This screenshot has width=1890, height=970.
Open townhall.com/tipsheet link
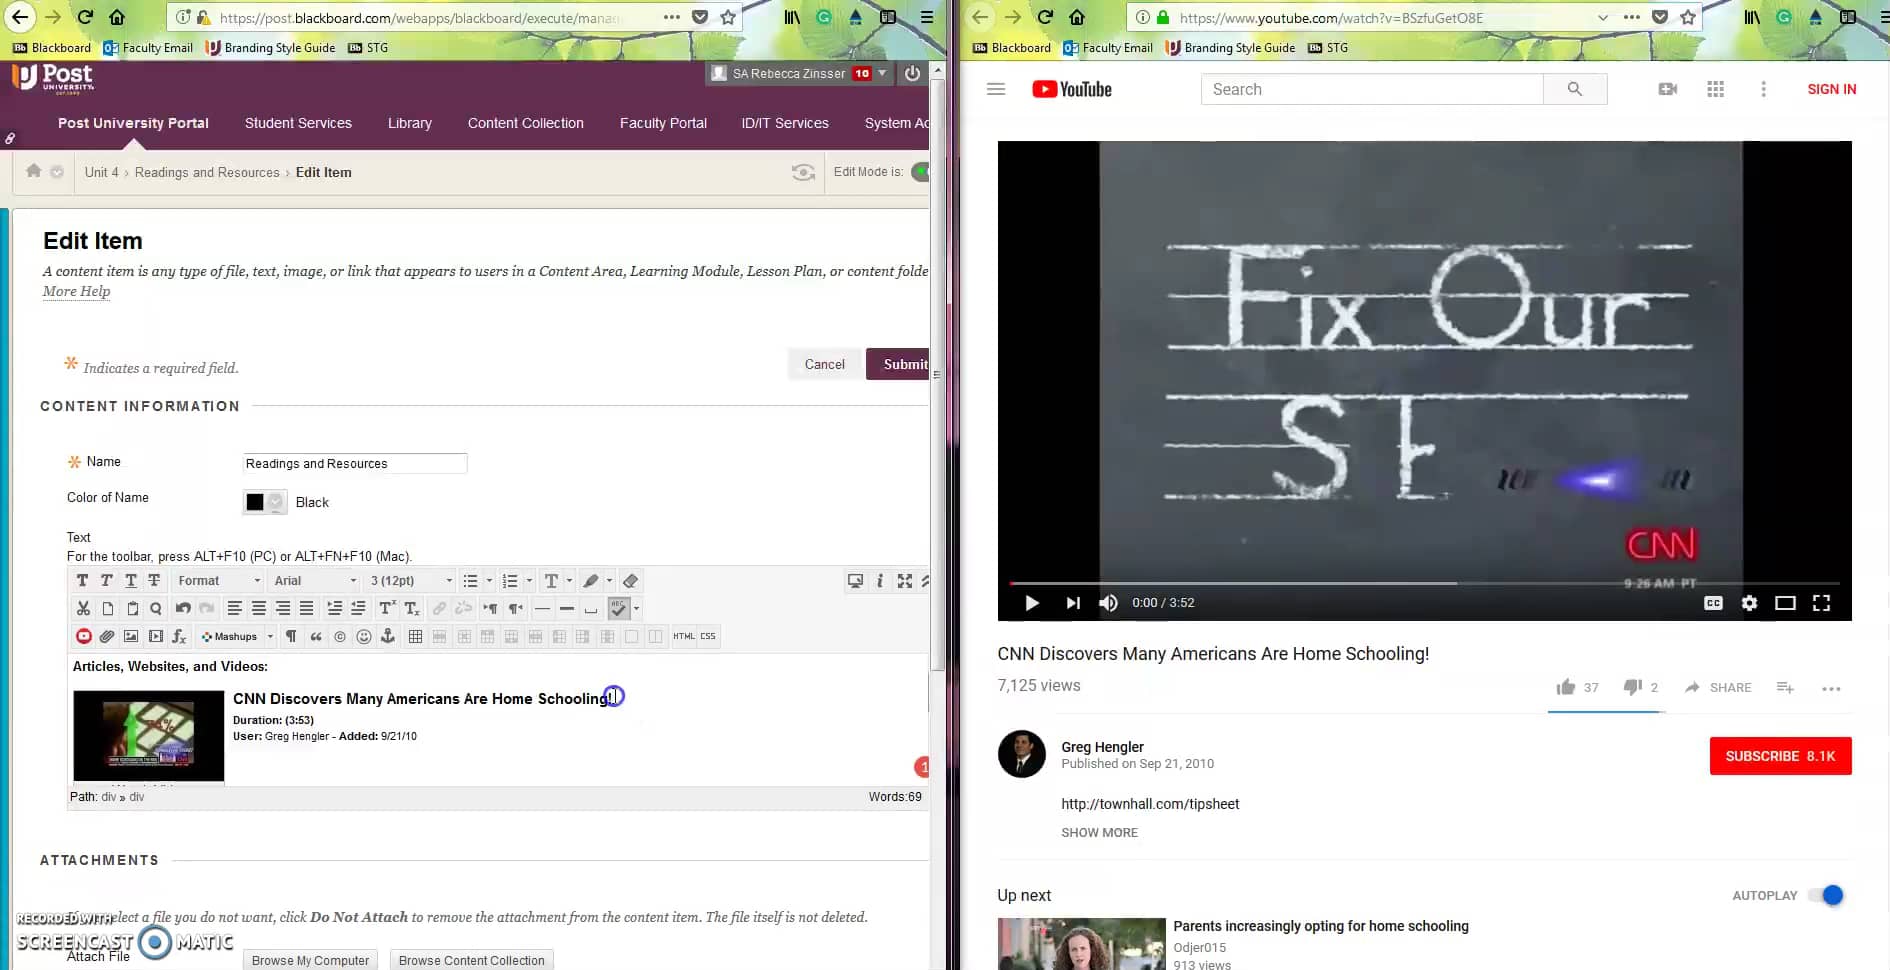1150,804
